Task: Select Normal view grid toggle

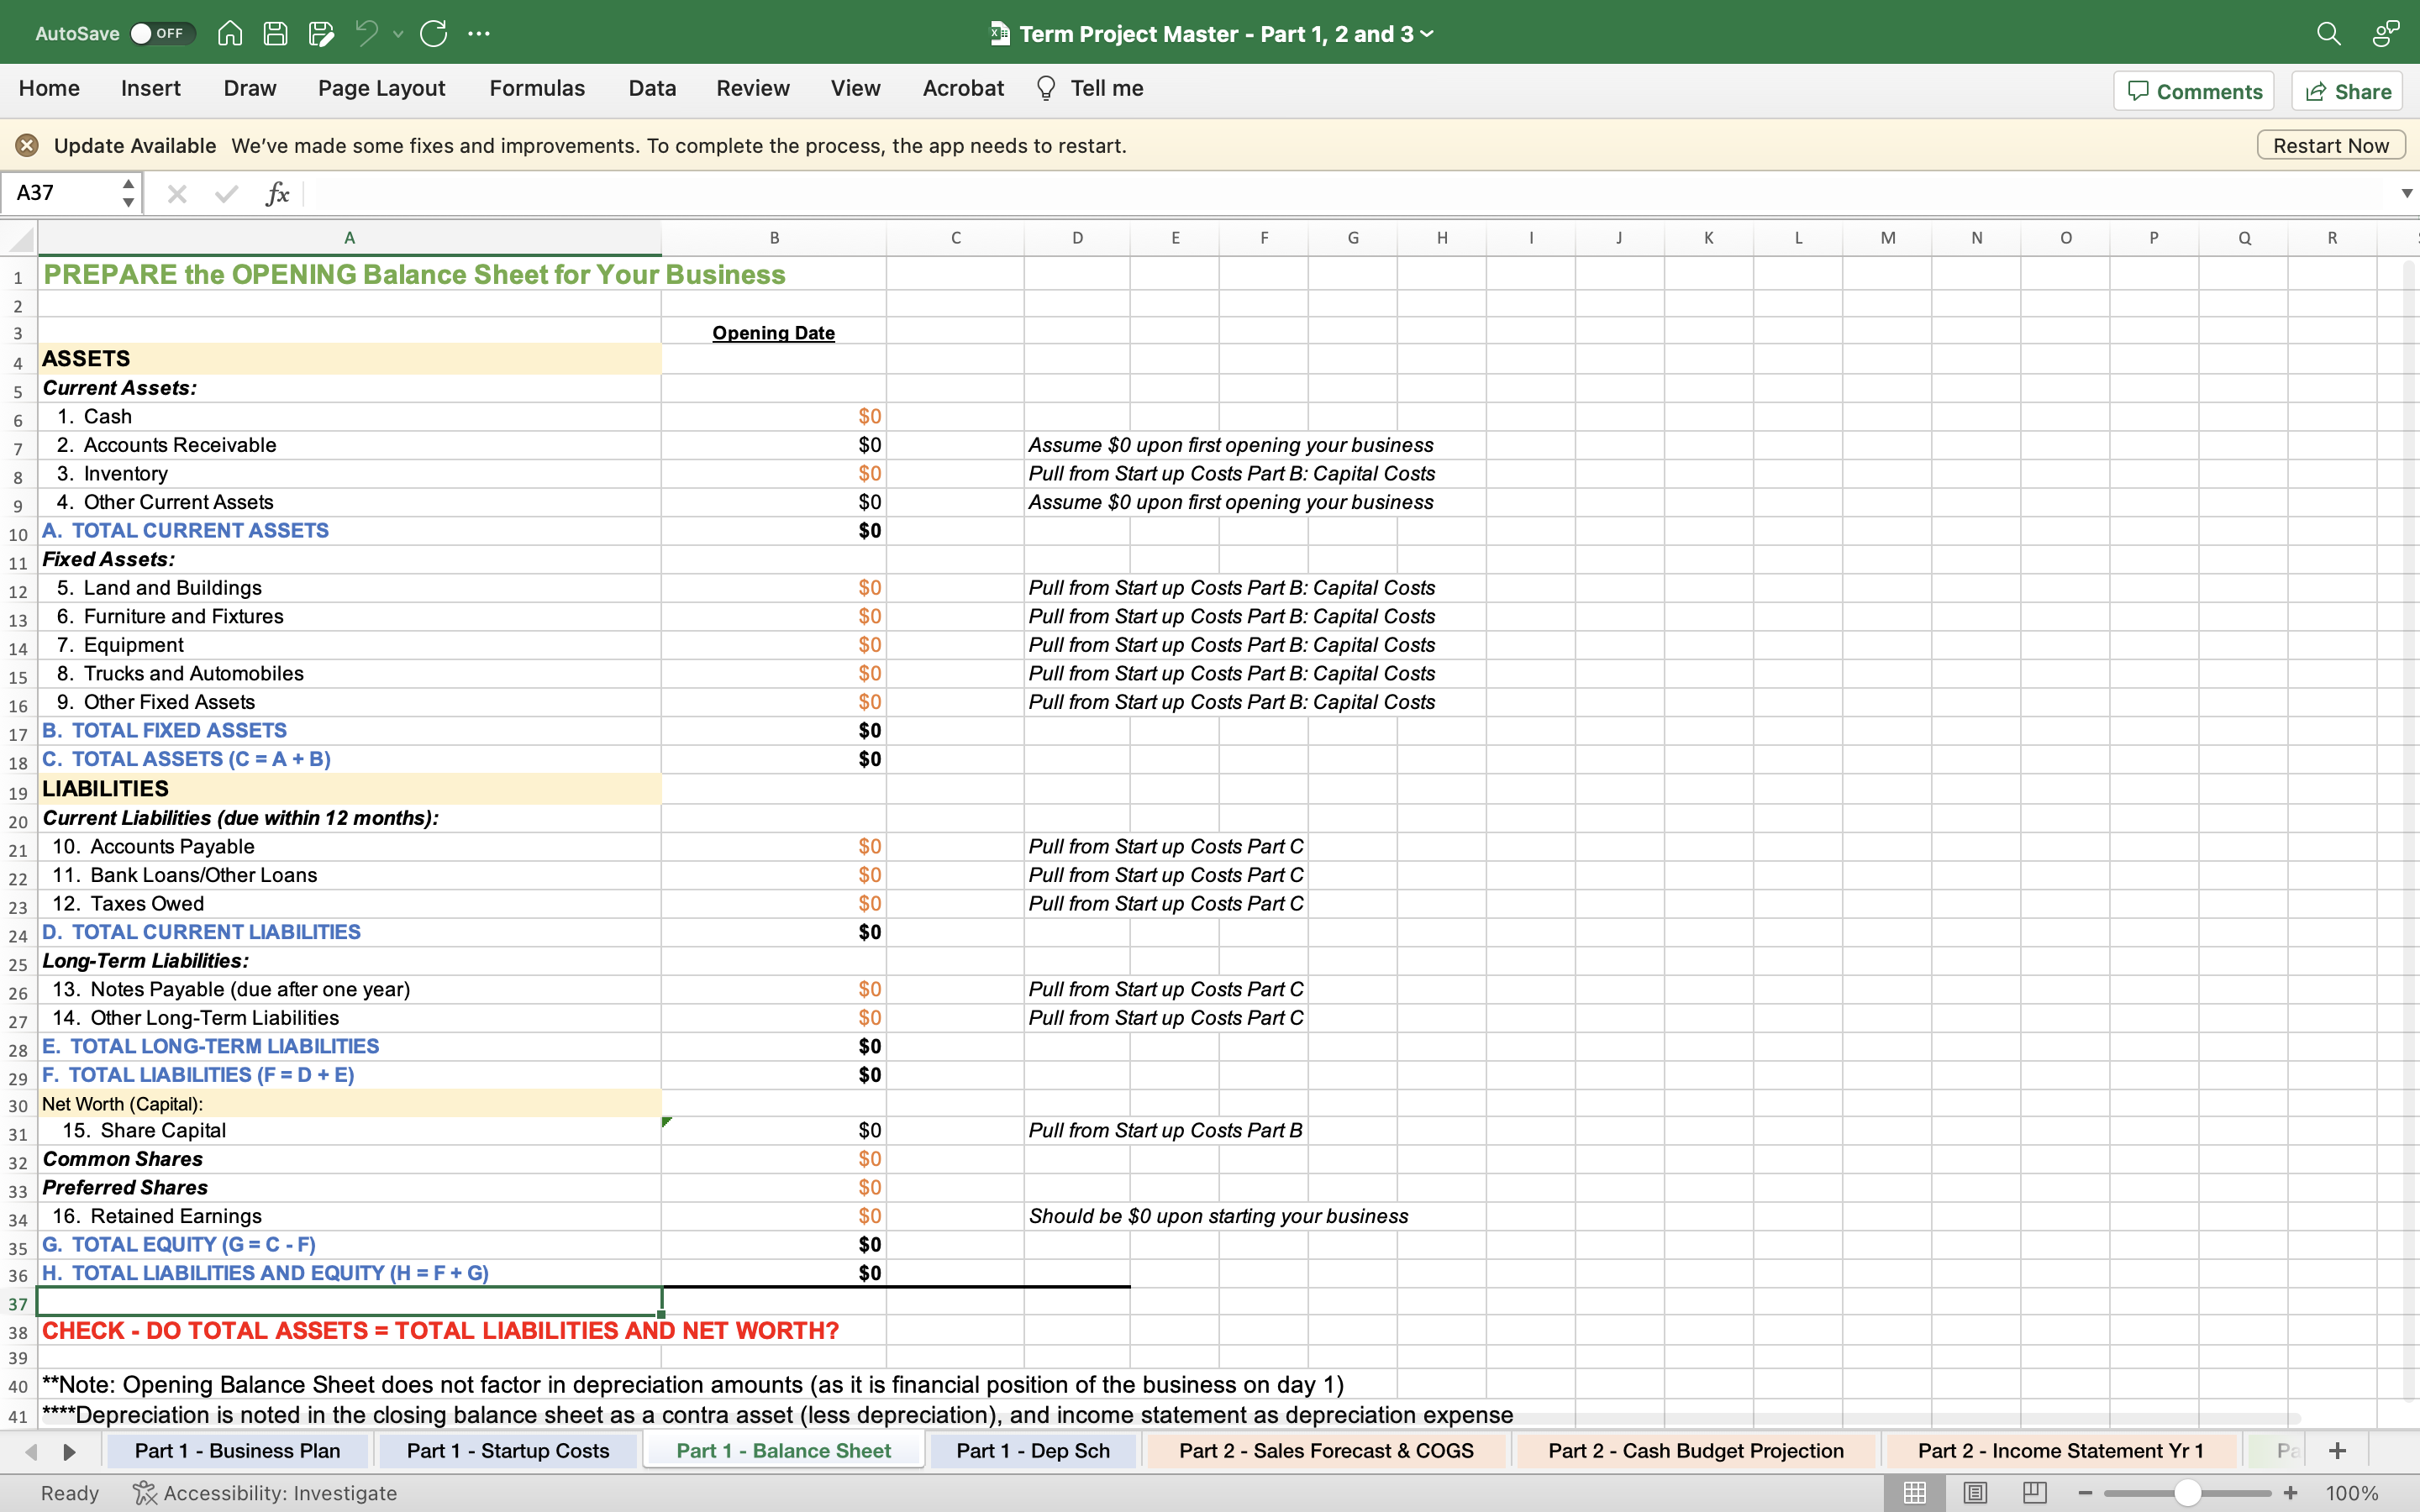Action: click(1915, 1493)
